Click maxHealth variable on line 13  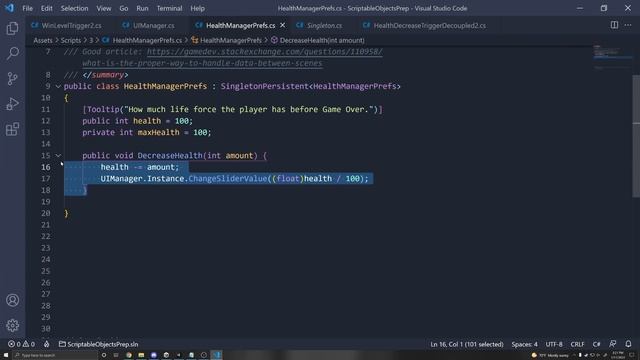(158, 132)
